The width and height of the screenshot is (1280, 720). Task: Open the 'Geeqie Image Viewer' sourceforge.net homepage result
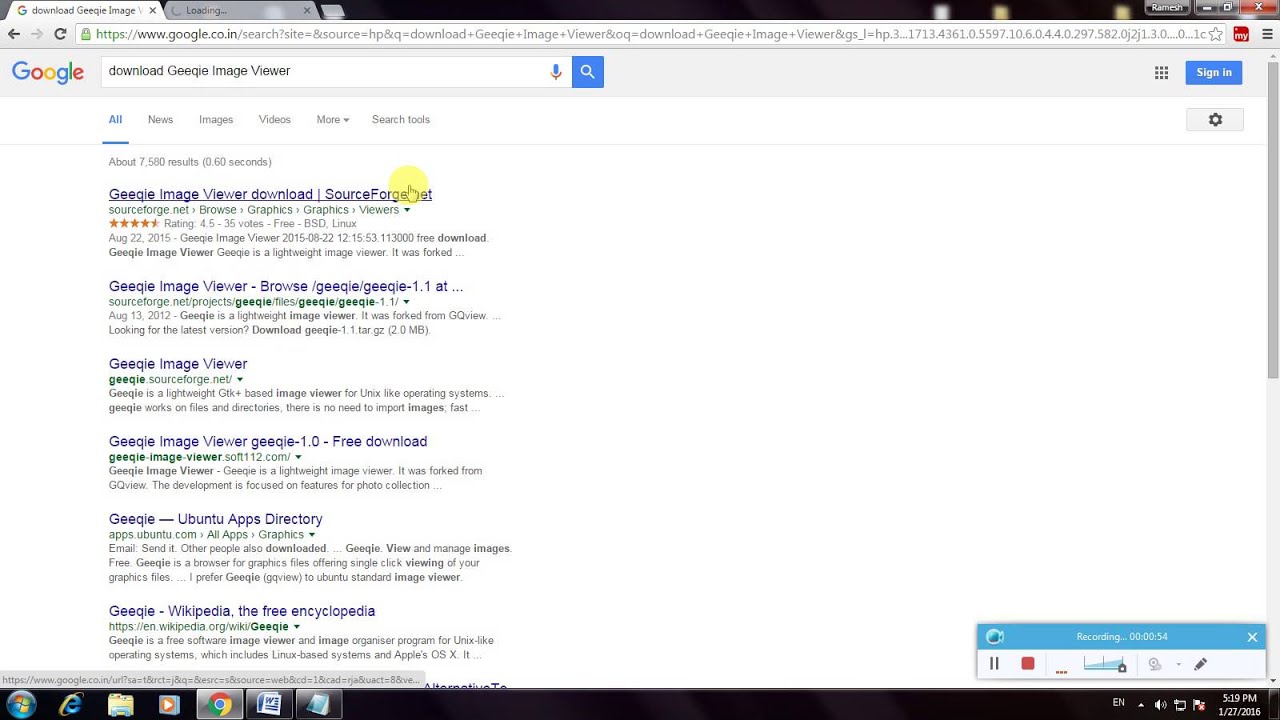pyautogui.click(x=178, y=364)
